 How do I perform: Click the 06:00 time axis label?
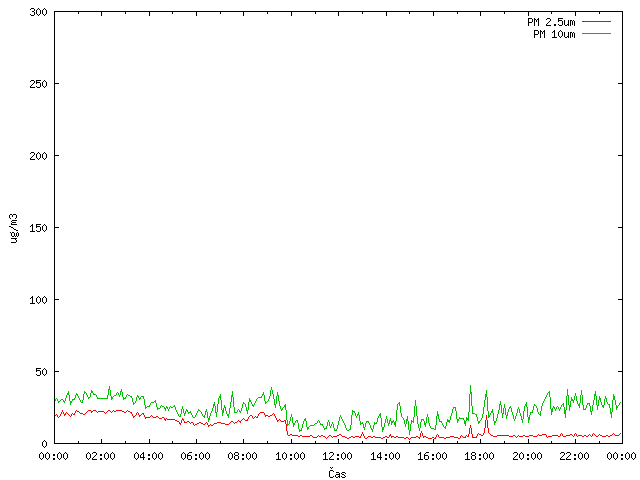click(x=196, y=456)
